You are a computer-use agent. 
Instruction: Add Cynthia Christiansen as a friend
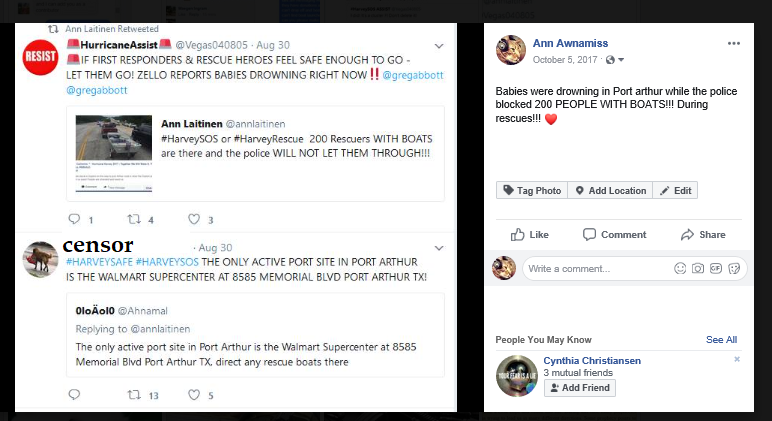coord(580,388)
